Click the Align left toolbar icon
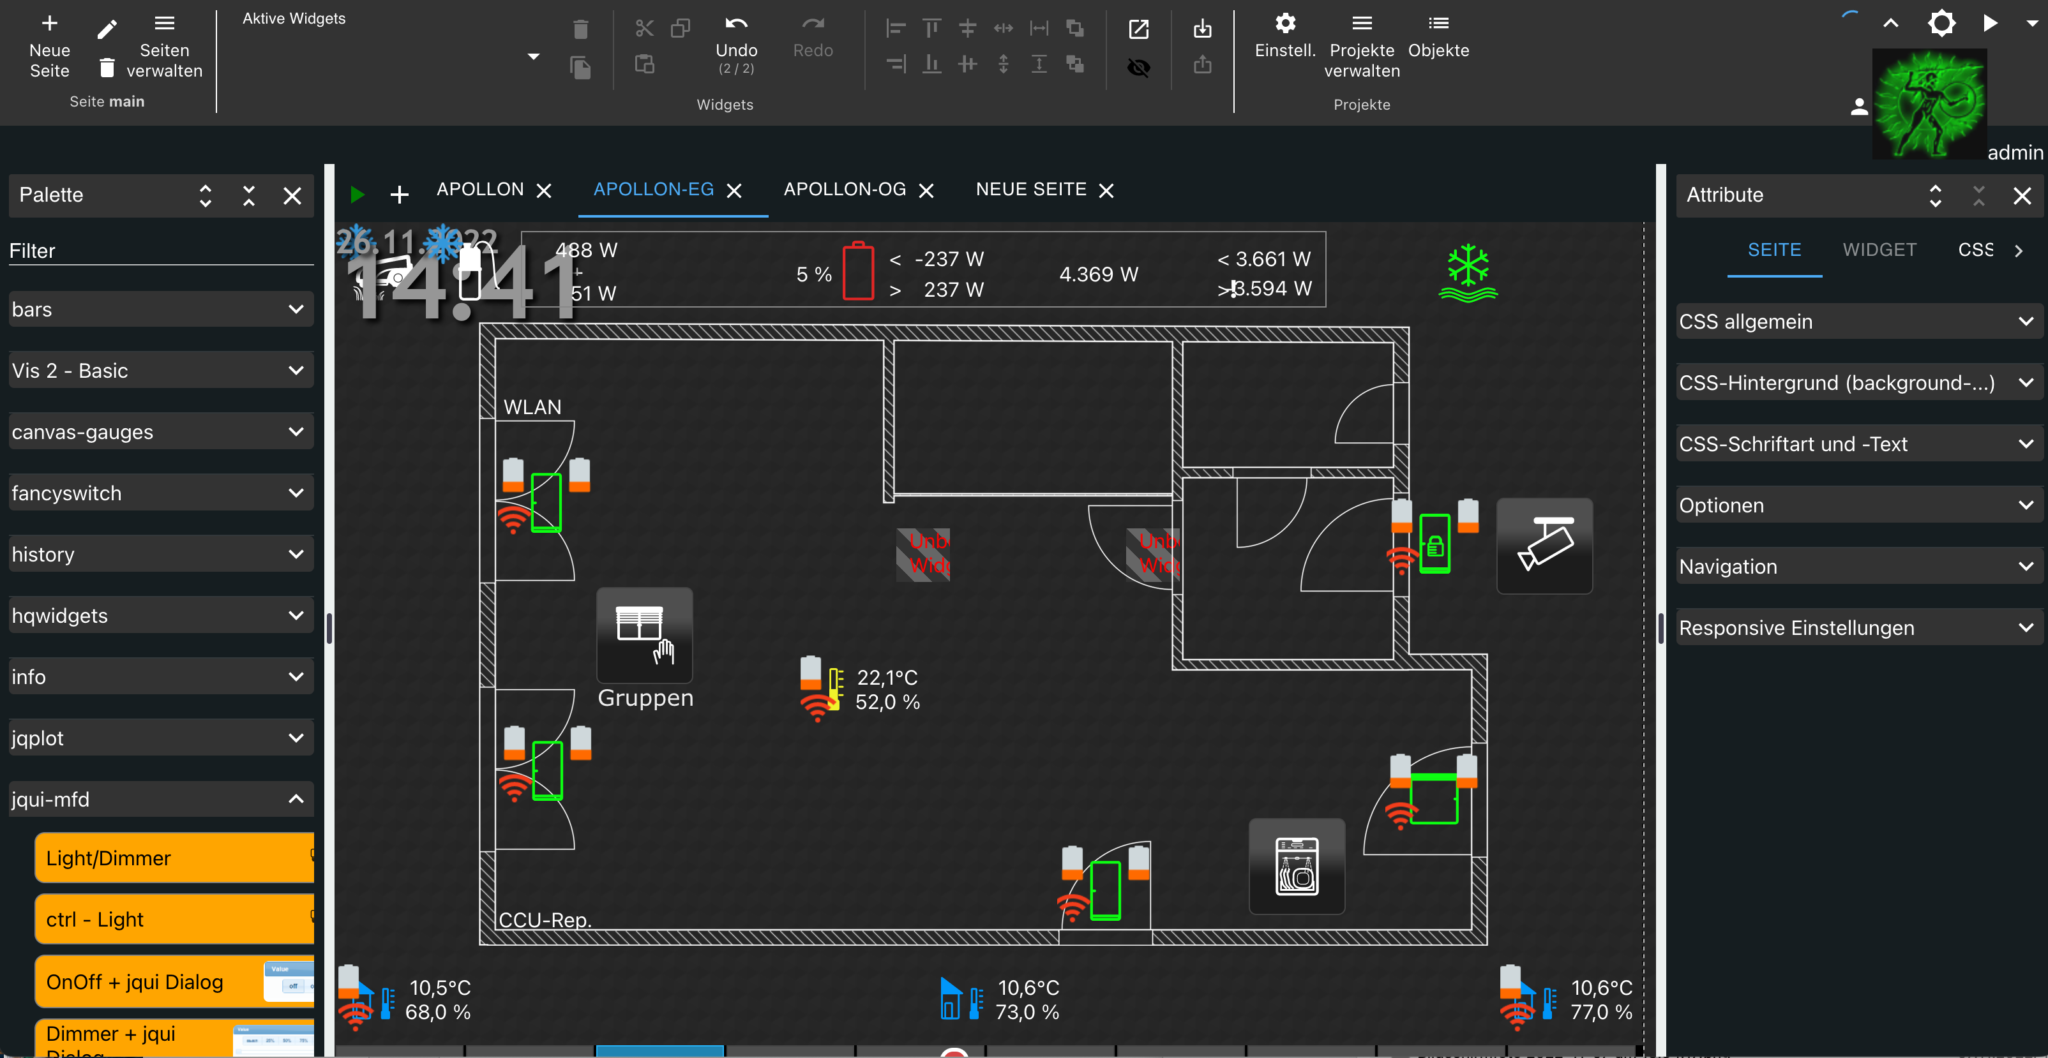2048x1058 pixels. (x=896, y=28)
